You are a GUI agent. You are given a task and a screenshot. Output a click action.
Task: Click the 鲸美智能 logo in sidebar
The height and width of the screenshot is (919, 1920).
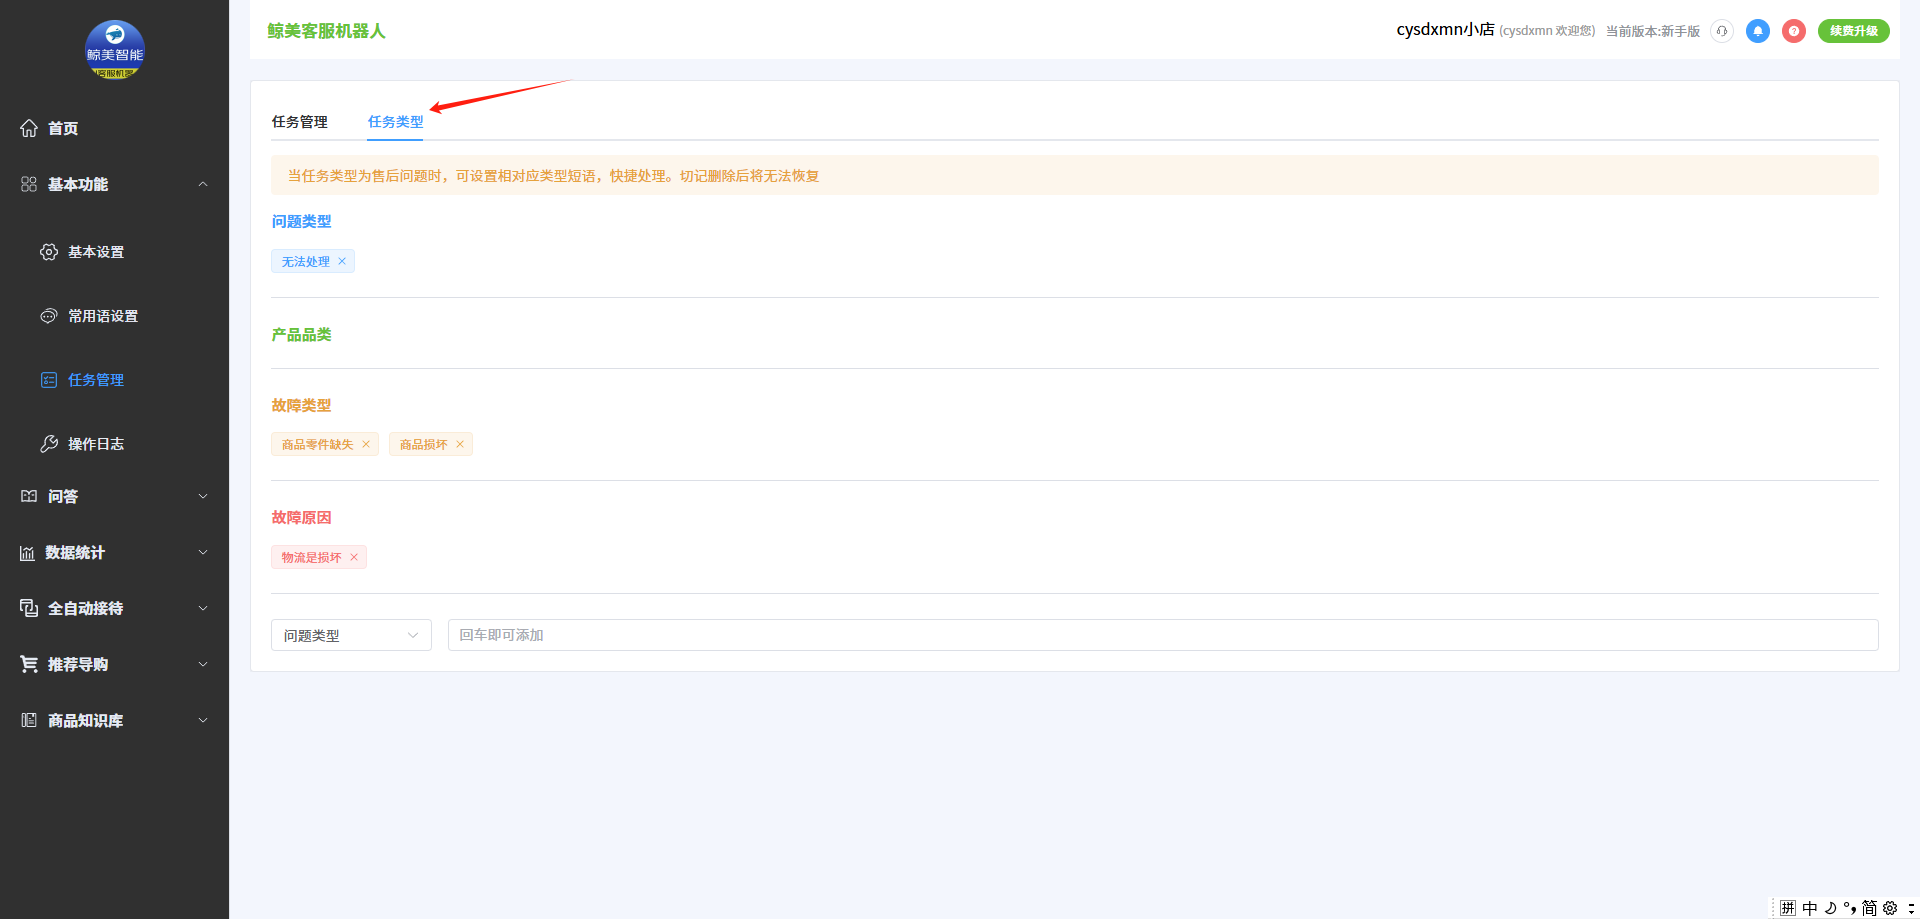tap(115, 50)
